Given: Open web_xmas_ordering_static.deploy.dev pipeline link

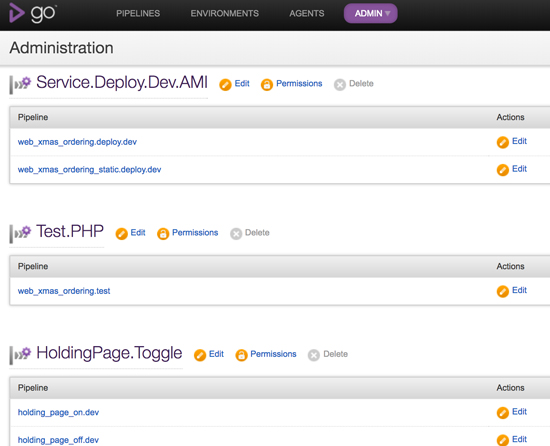Looking at the screenshot, I should 89,170.
